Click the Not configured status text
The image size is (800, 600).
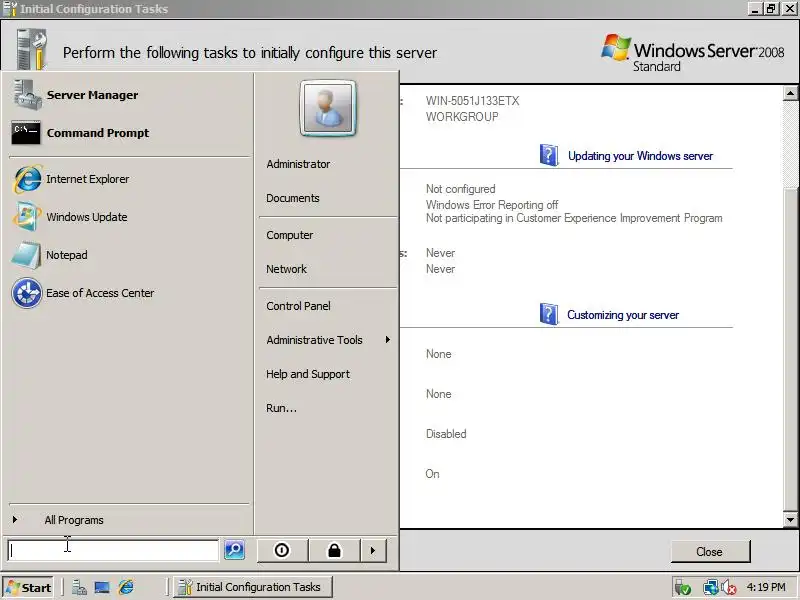pyautogui.click(x=460, y=189)
